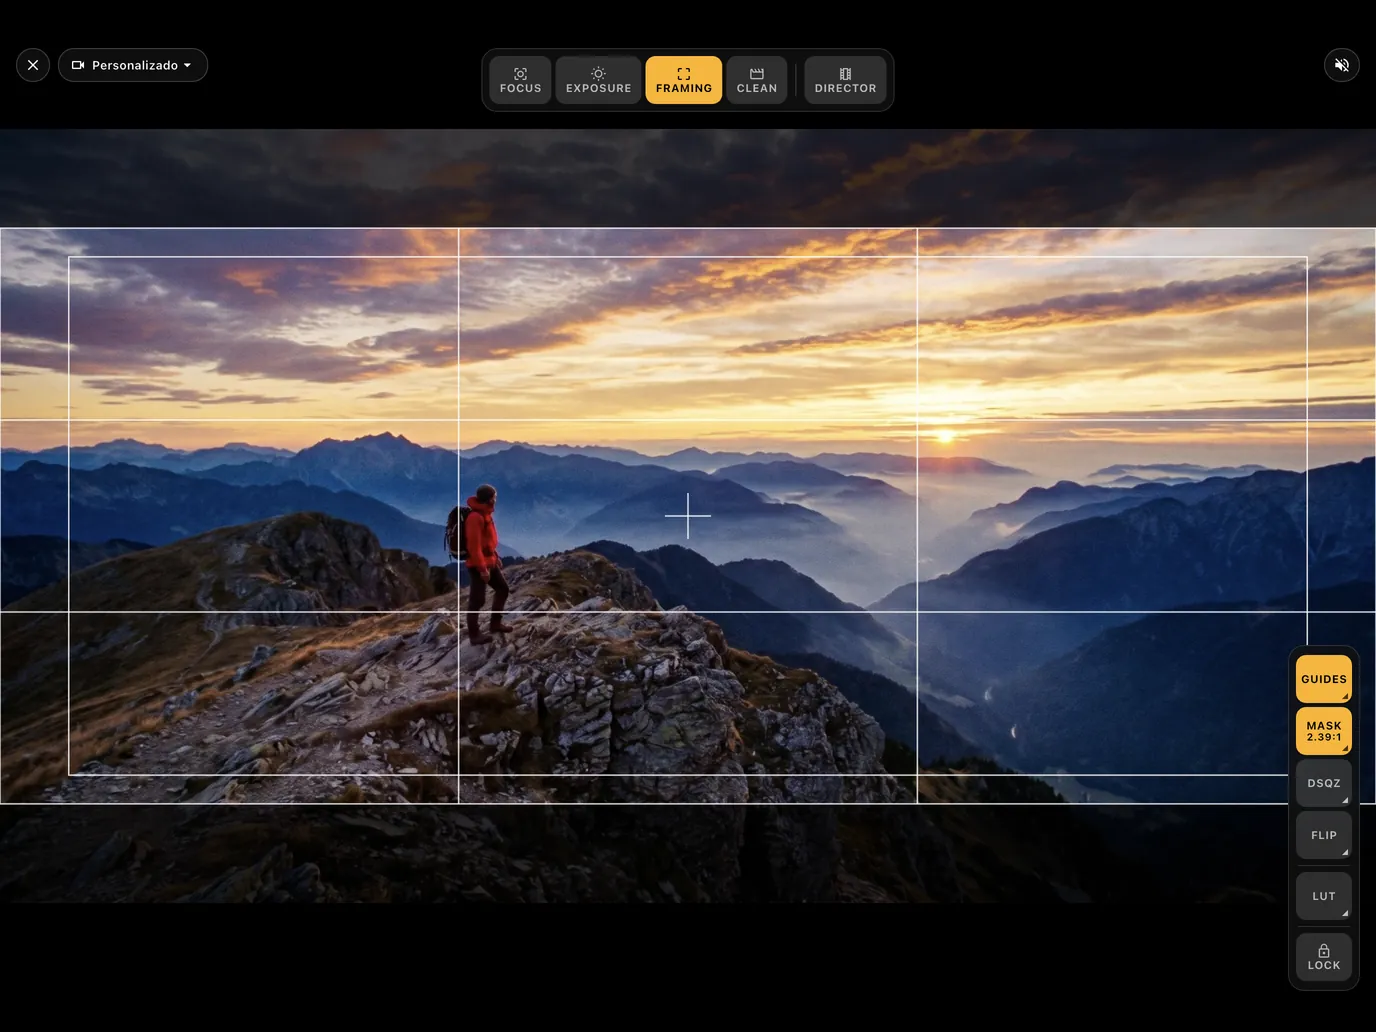Toggle the Guides overlay off

tap(1324, 679)
